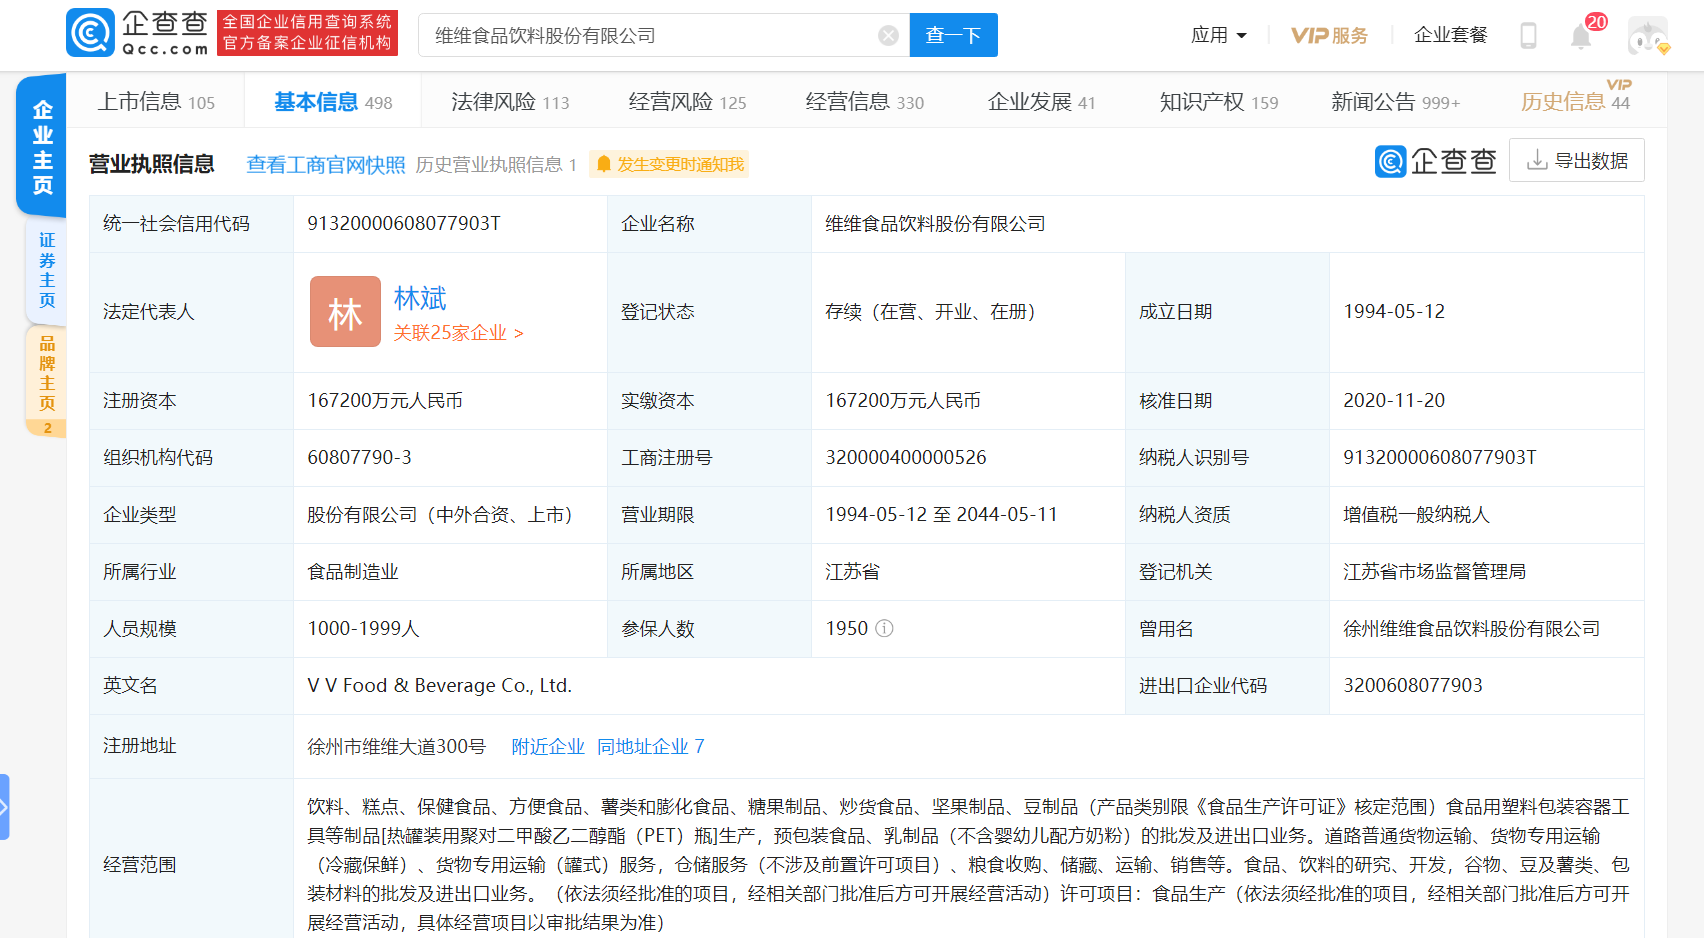The width and height of the screenshot is (1704, 938).
Task: Click legal representative name 林斌
Action: click(420, 298)
